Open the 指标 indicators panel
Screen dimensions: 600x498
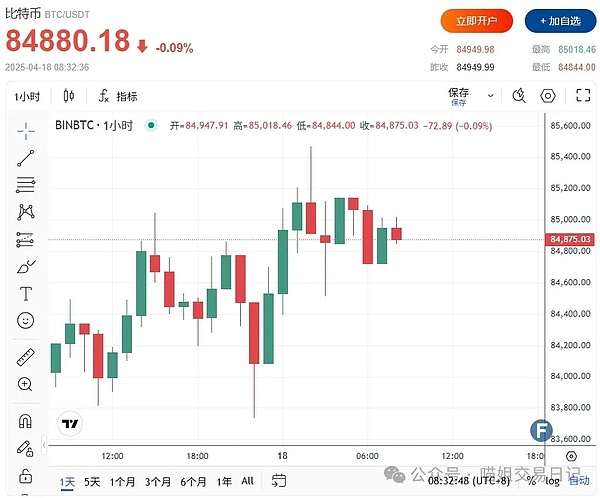point(118,96)
